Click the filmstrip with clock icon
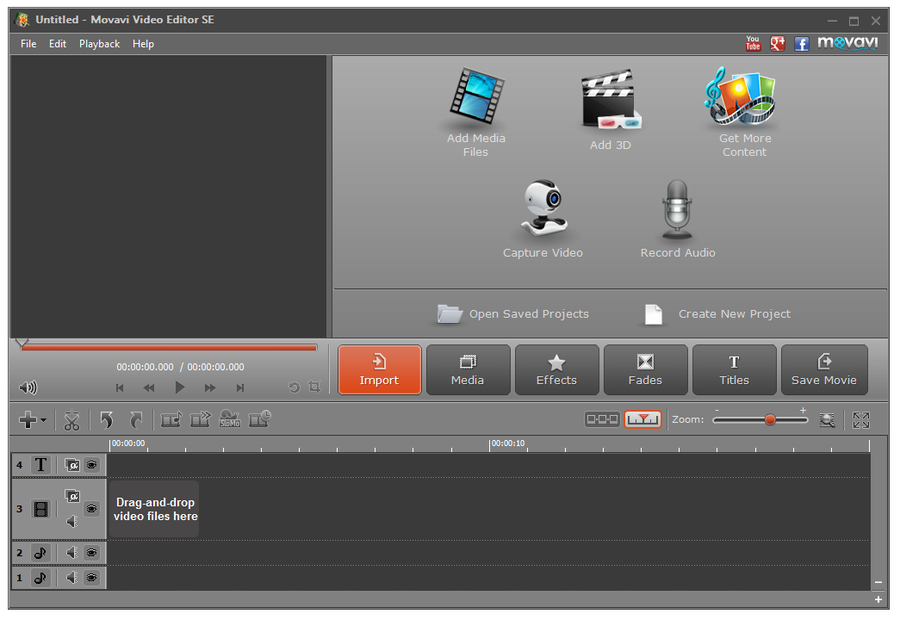Image resolution: width=900 pixels, height=620 pixels. [259, 419]
